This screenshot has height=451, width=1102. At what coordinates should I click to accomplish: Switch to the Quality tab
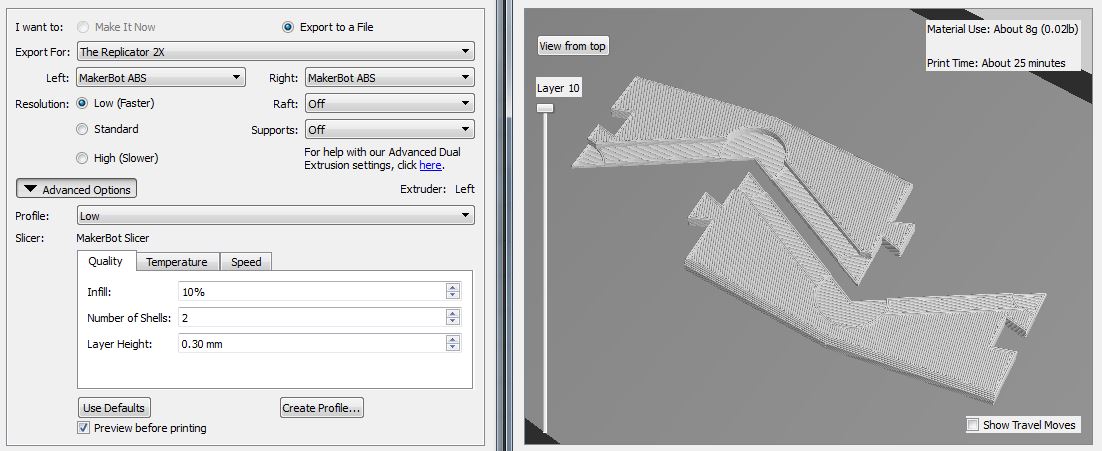105,261
